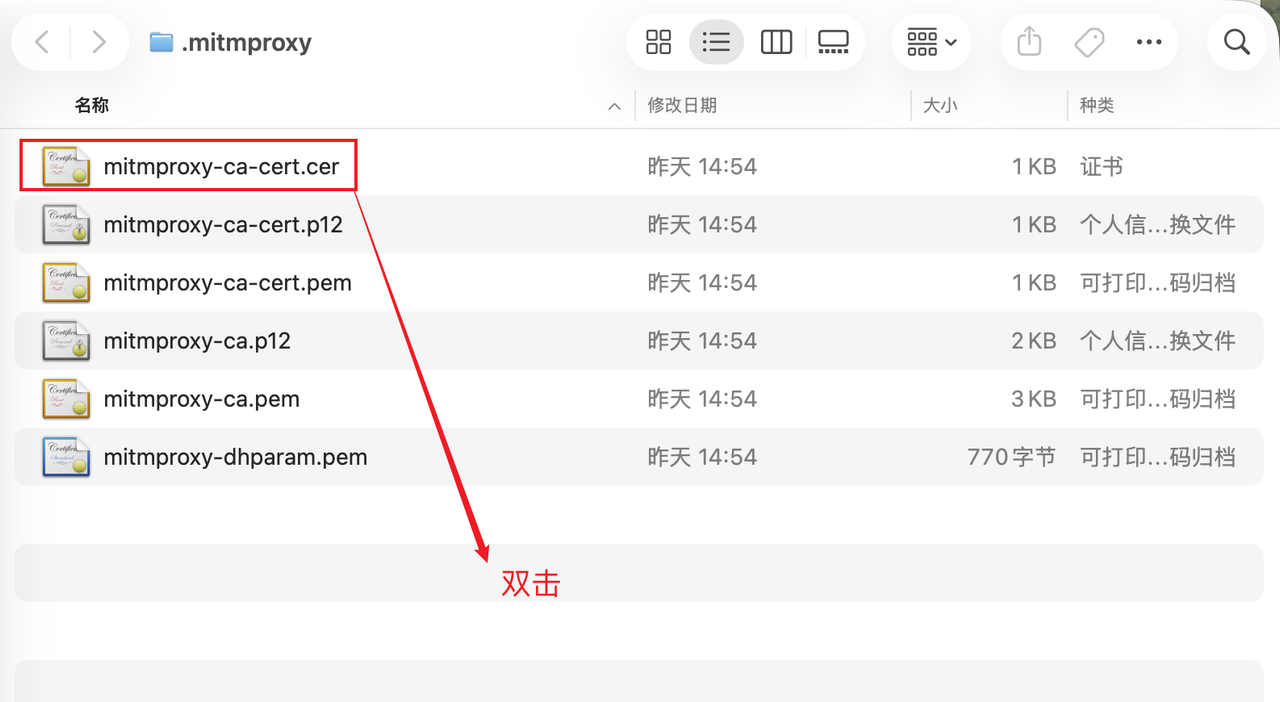The height and width of the screenshot is (702, 1280).
Task: Switch to list view
Action: click(x=716, y=42)
